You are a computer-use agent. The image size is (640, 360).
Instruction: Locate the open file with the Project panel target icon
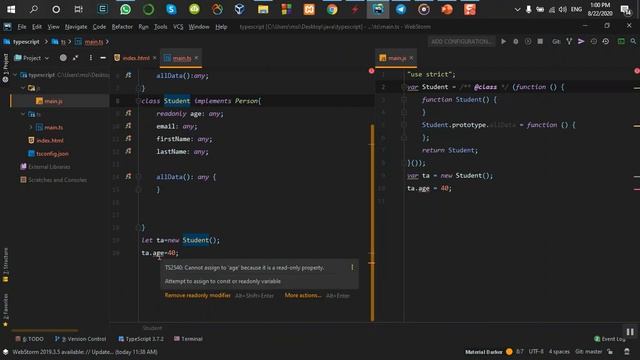coord(63,58)
